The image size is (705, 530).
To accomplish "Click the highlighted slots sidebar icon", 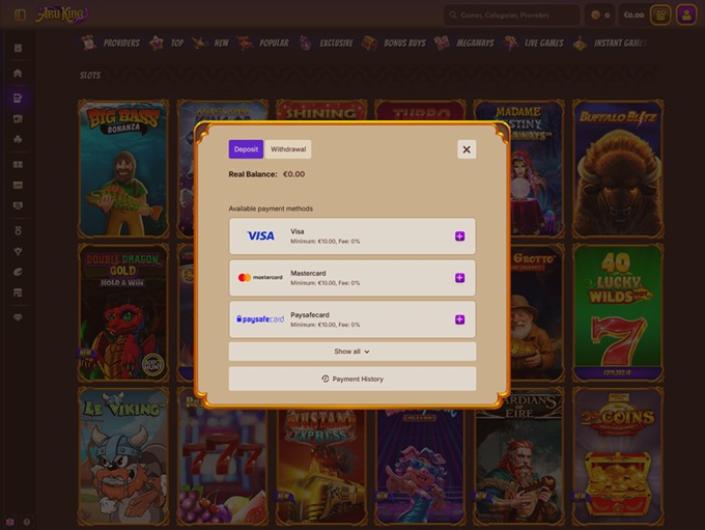I will coord(18,97).
